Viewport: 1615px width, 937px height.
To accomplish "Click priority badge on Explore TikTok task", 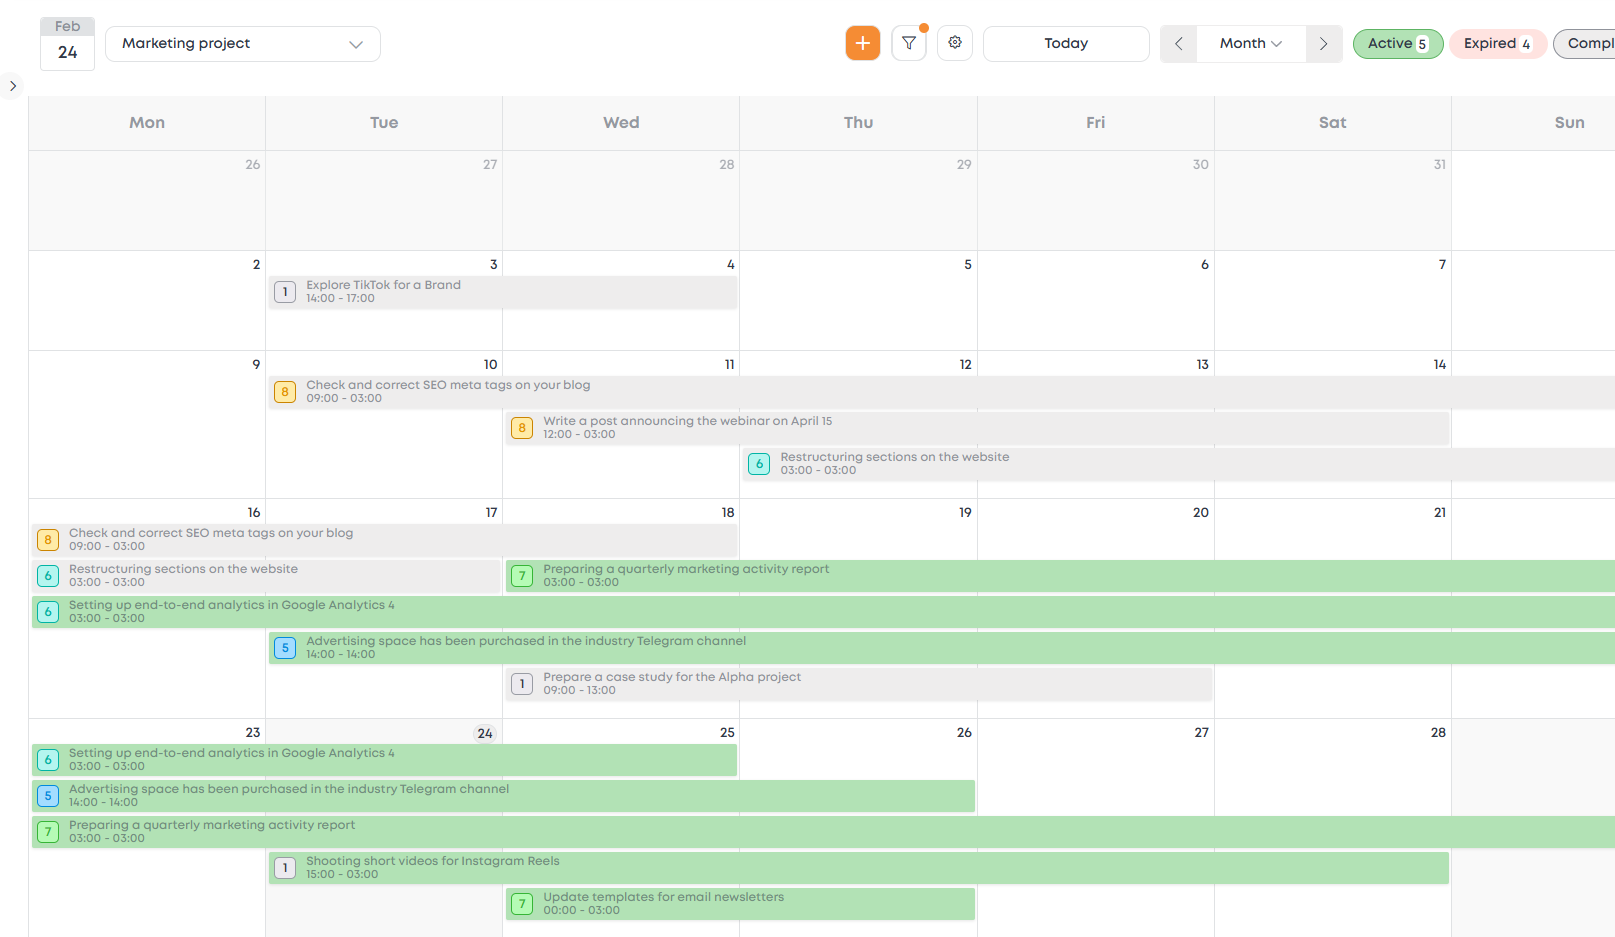I will (x=285, y=292).
